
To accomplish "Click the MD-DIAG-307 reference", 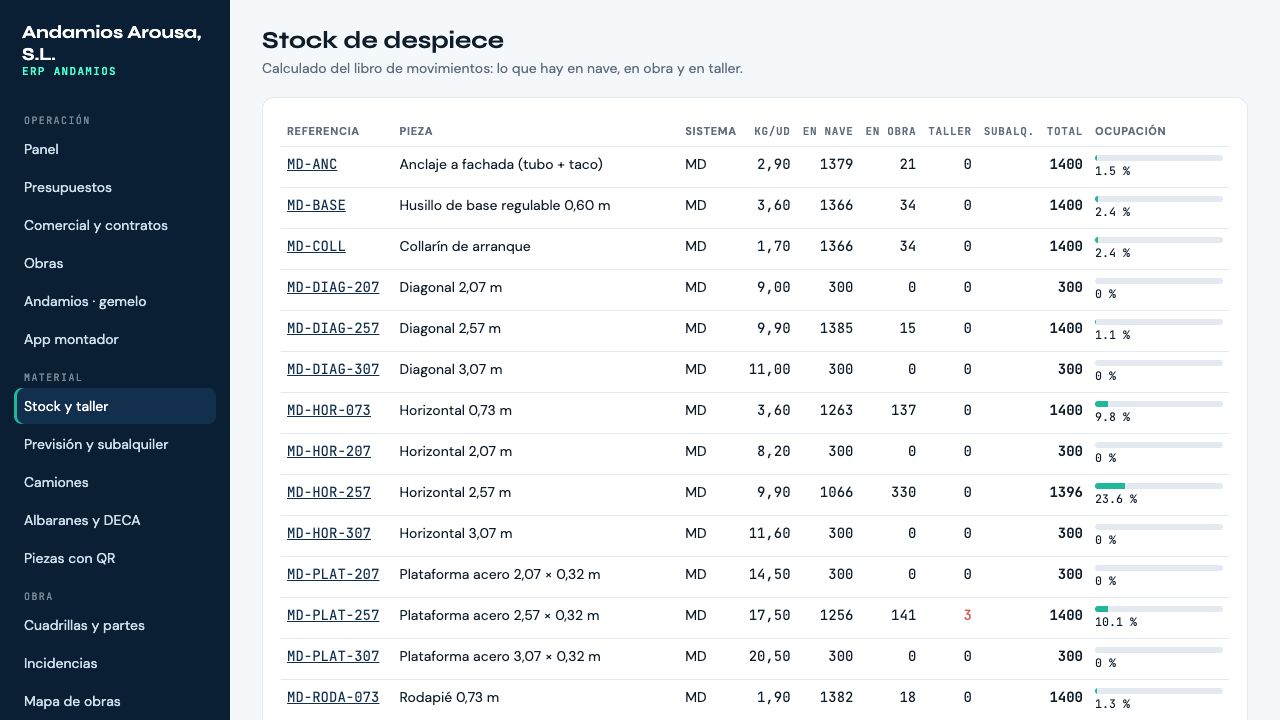I will point(333,369).
